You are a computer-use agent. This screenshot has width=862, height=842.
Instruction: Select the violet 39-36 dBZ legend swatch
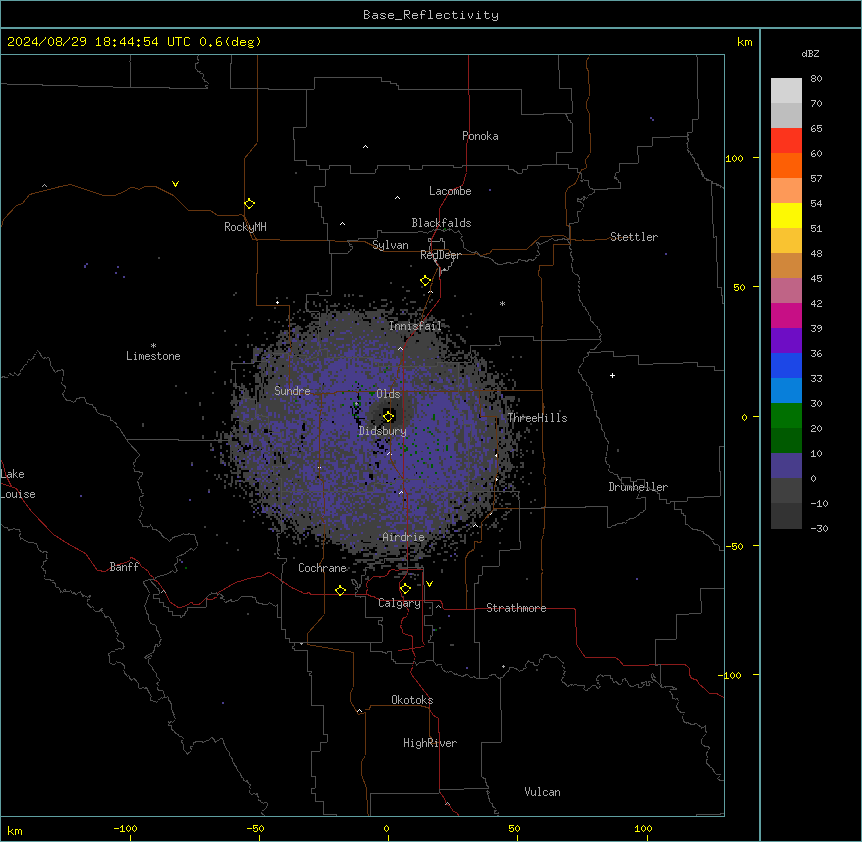(x=786, y=341)
